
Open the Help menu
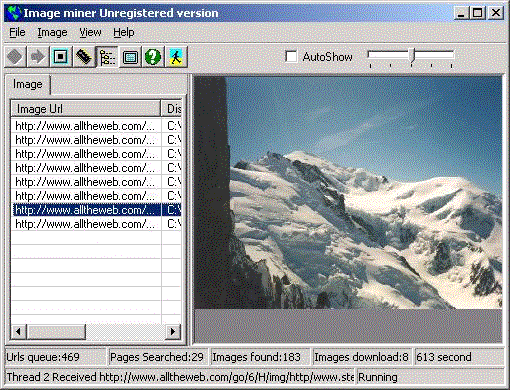124,32
